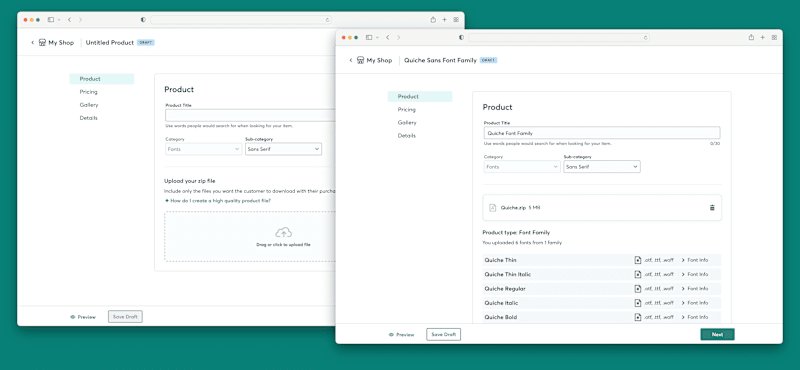
Task: Click privacy shield icon in front browser
Action: [461, 37]
